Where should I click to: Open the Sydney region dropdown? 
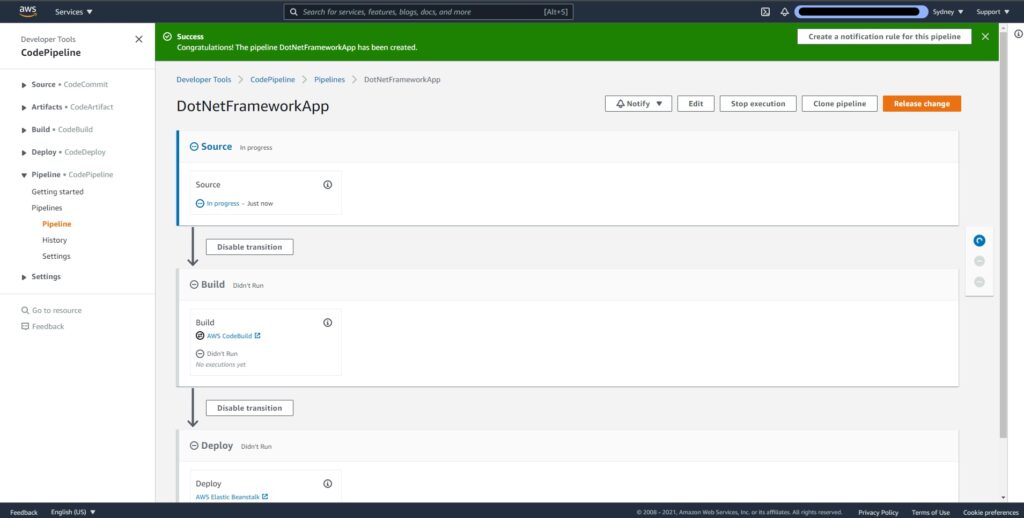tap(948, 12)
